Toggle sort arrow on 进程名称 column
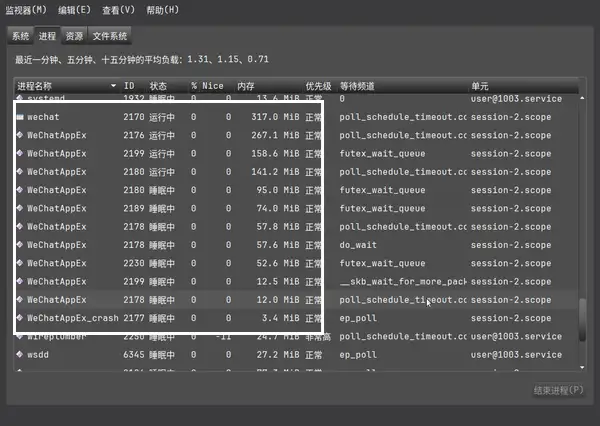Image resolution: width=600 pixels, height=426 pixels. [113, 86]
